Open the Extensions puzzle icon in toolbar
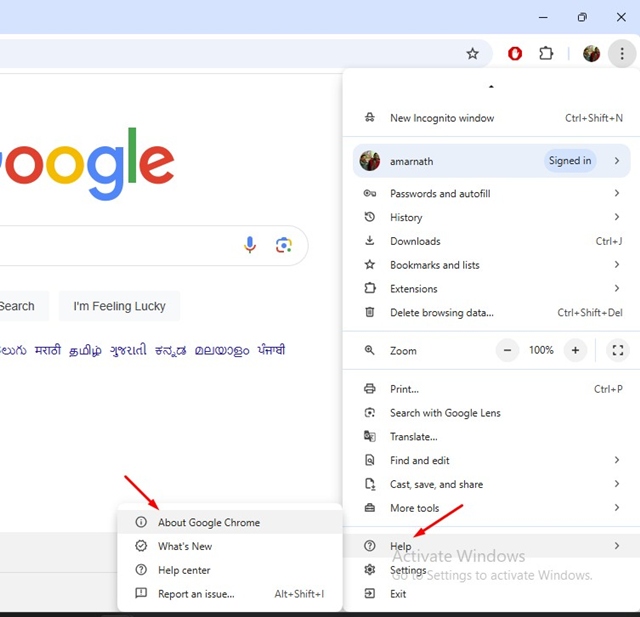The height and width of the screenshot is (617, 640). 546,53
